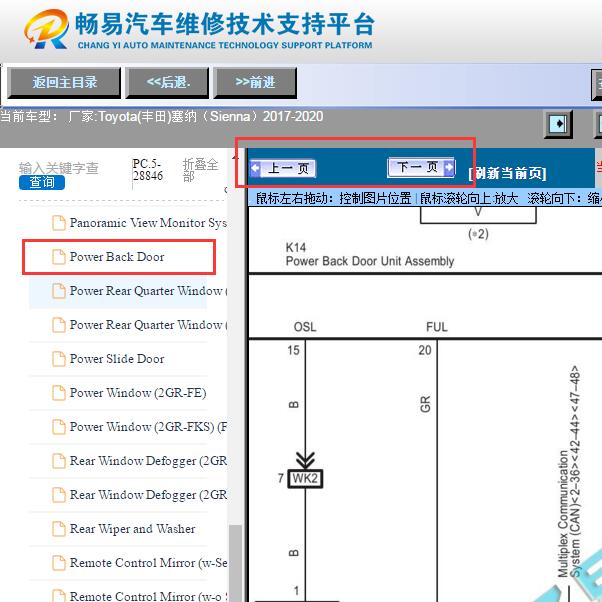Open the Power Back Door entry

tap(117, 256)
